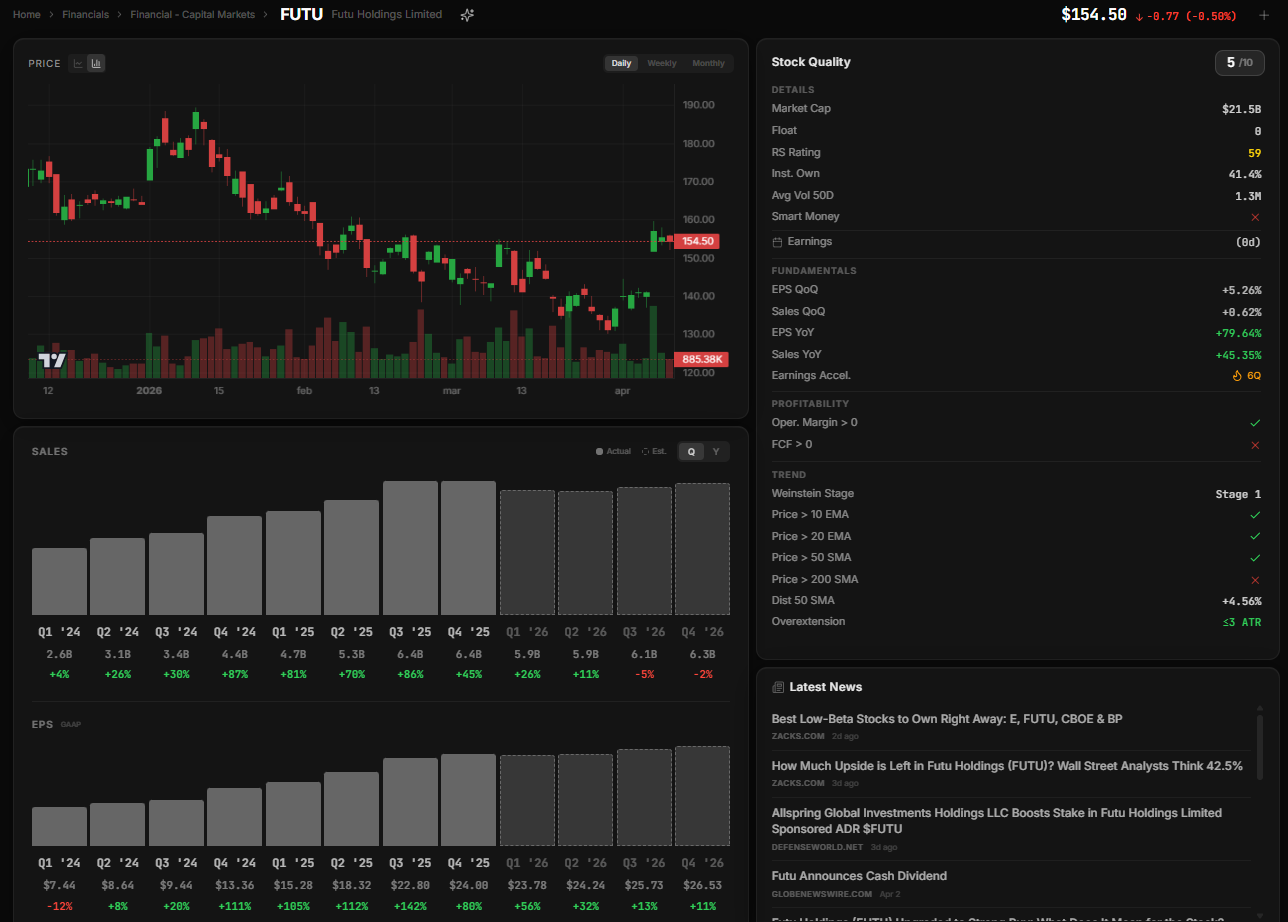Click the Q3 '26 sales growth -5%
1288x922 pixels.
(x=643, y=674)
